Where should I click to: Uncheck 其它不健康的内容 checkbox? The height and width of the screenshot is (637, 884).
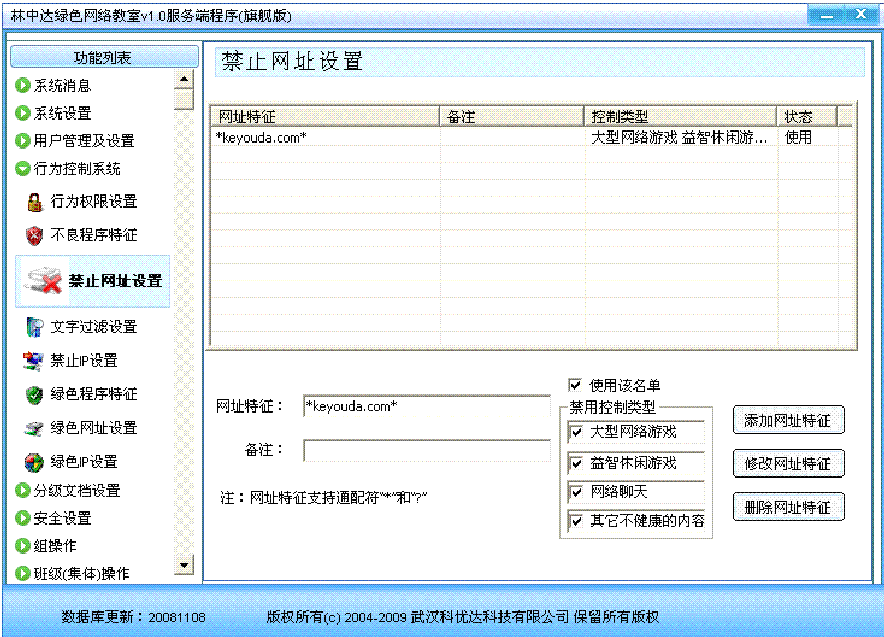point(576,521)
